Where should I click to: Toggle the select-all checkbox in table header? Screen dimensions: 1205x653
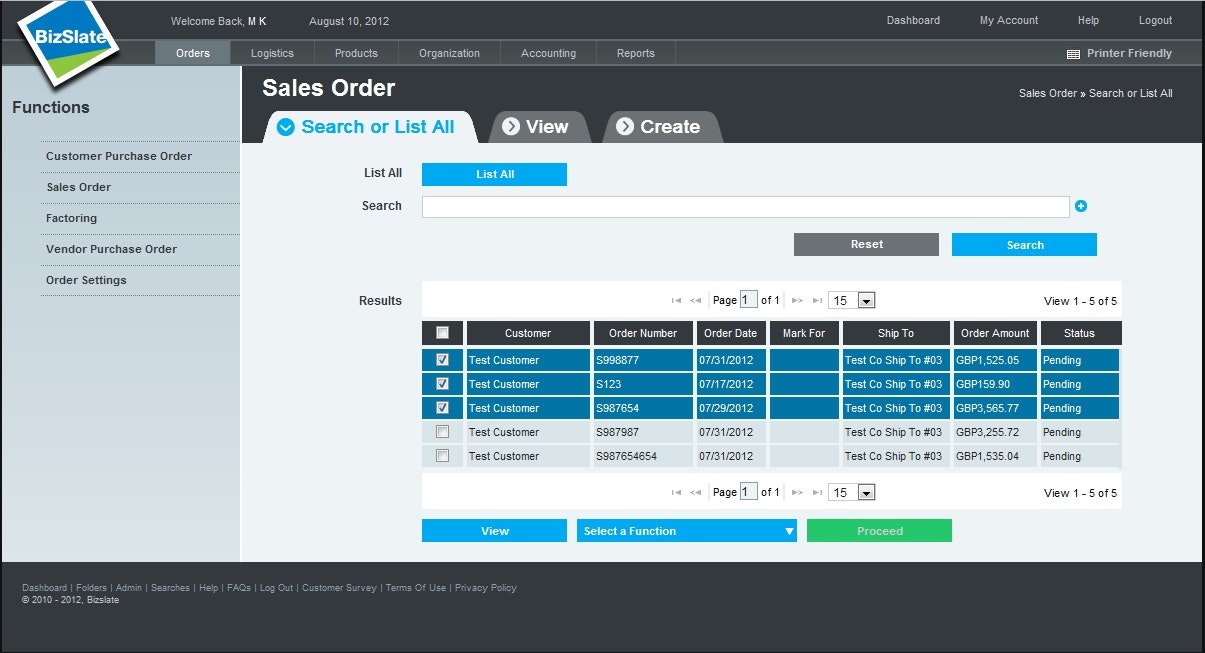(x=441, y=332)
